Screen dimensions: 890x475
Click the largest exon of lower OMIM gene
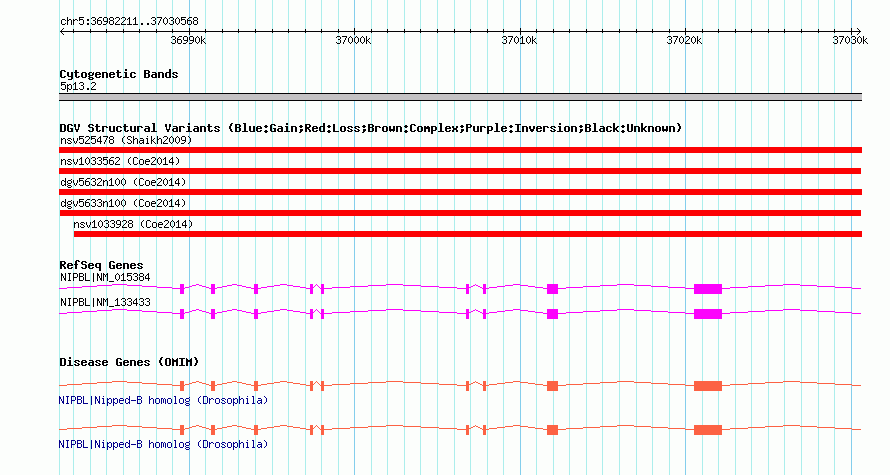coord(708,430)
